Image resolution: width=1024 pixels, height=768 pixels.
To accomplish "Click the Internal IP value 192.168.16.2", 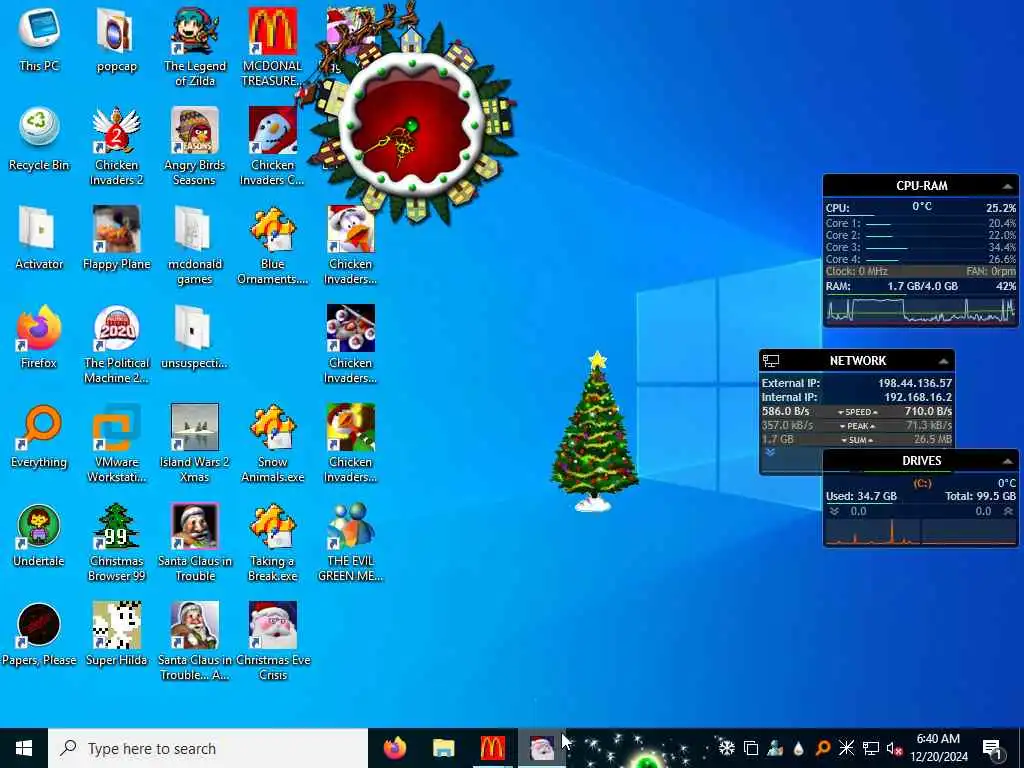I will pos(918,397).
